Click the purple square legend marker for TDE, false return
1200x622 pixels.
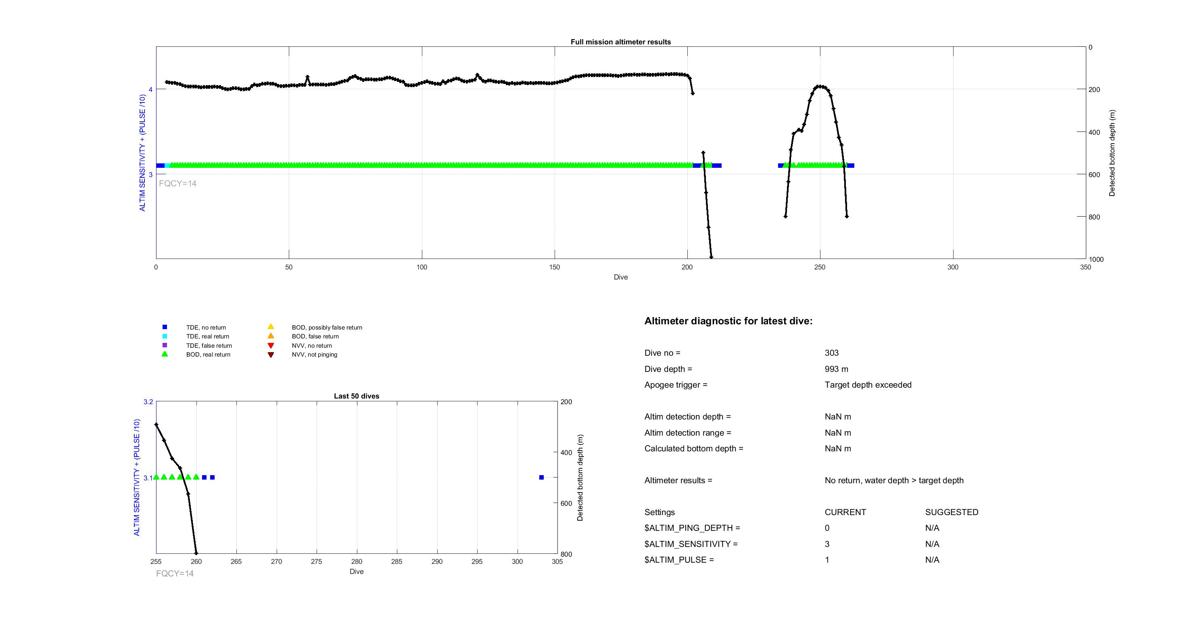tap(164, 345)
